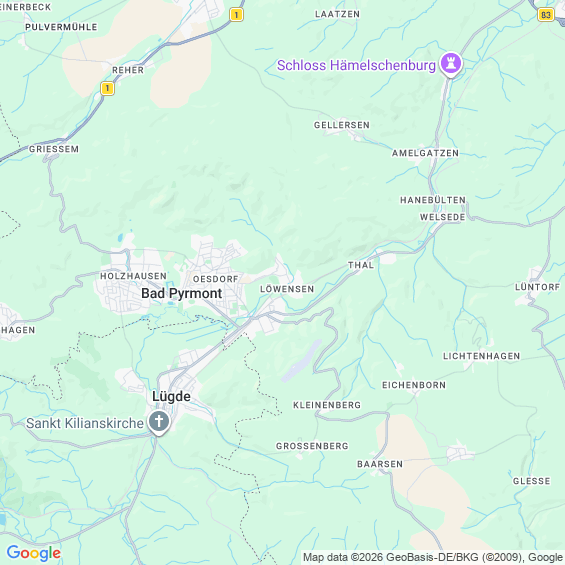
Task: Click the Lügde town label
Action: (171, 396)
